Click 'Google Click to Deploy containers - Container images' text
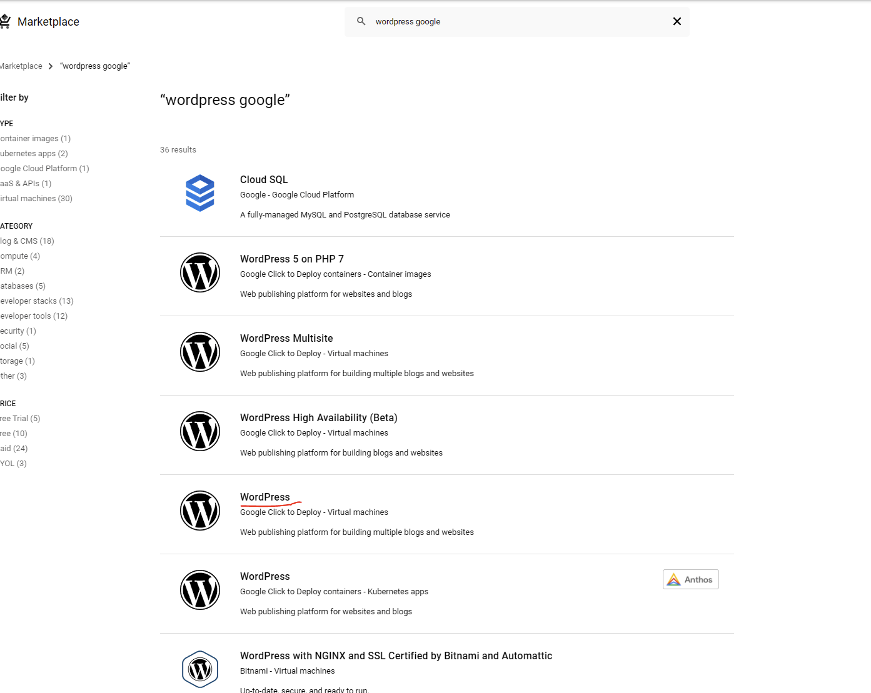The height and width of the screenshot is (693, 871). (336, 274)
